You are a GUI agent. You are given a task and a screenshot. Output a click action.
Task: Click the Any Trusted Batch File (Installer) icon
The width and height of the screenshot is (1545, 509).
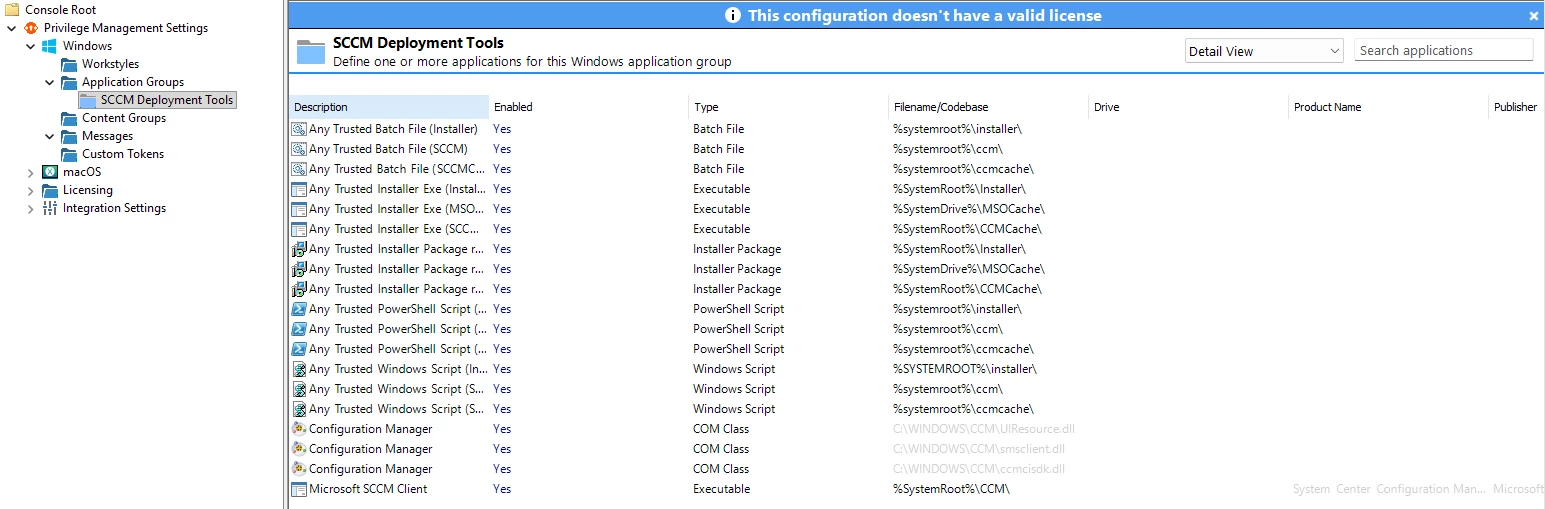[299, 129]
